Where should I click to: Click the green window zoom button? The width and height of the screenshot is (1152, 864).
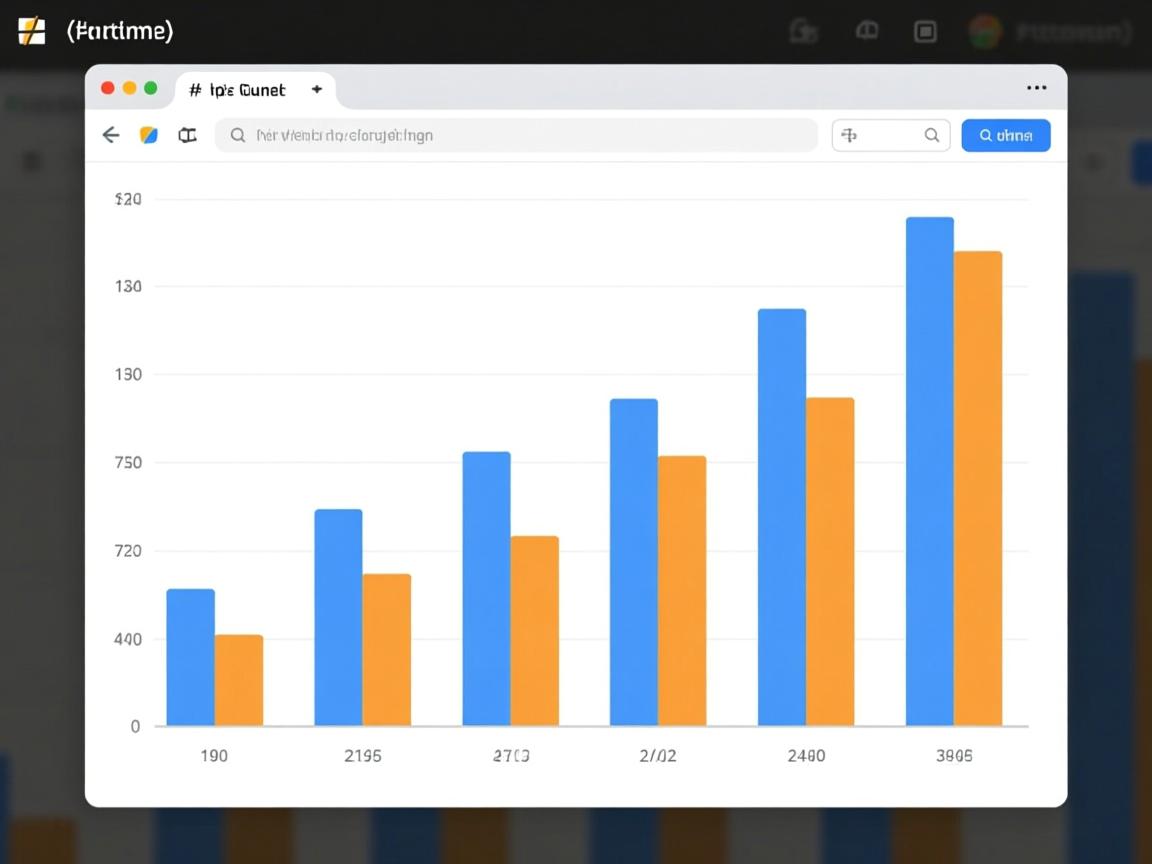tap(151, 88)
